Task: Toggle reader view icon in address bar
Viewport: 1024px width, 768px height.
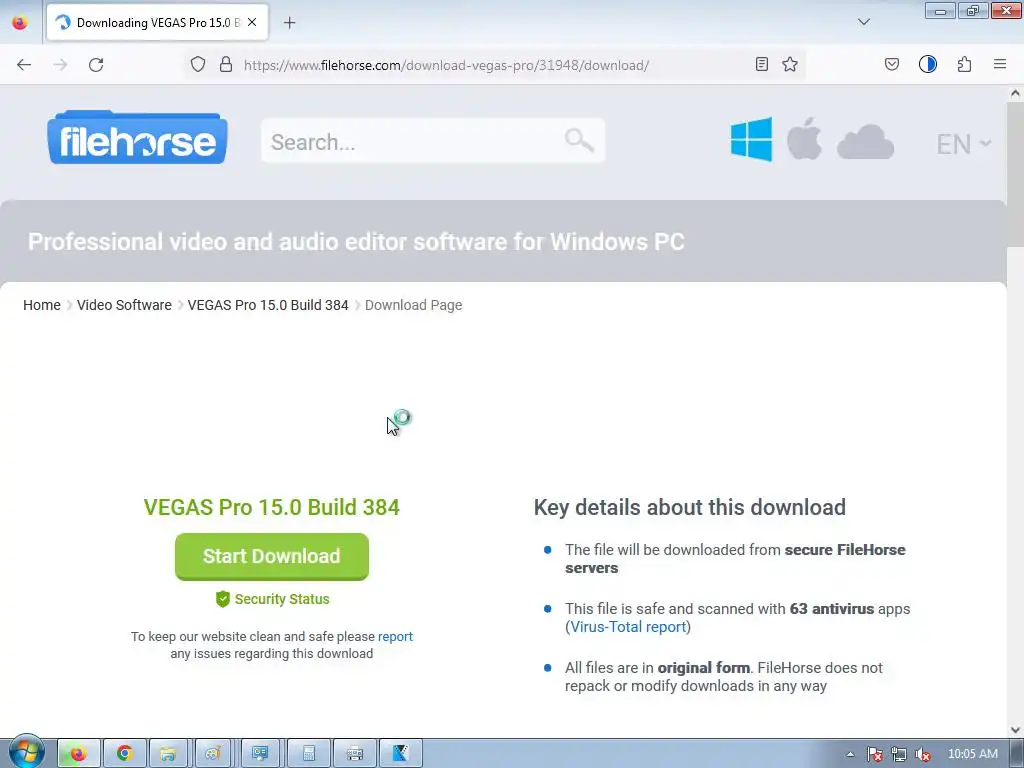Action: (761, 64)
